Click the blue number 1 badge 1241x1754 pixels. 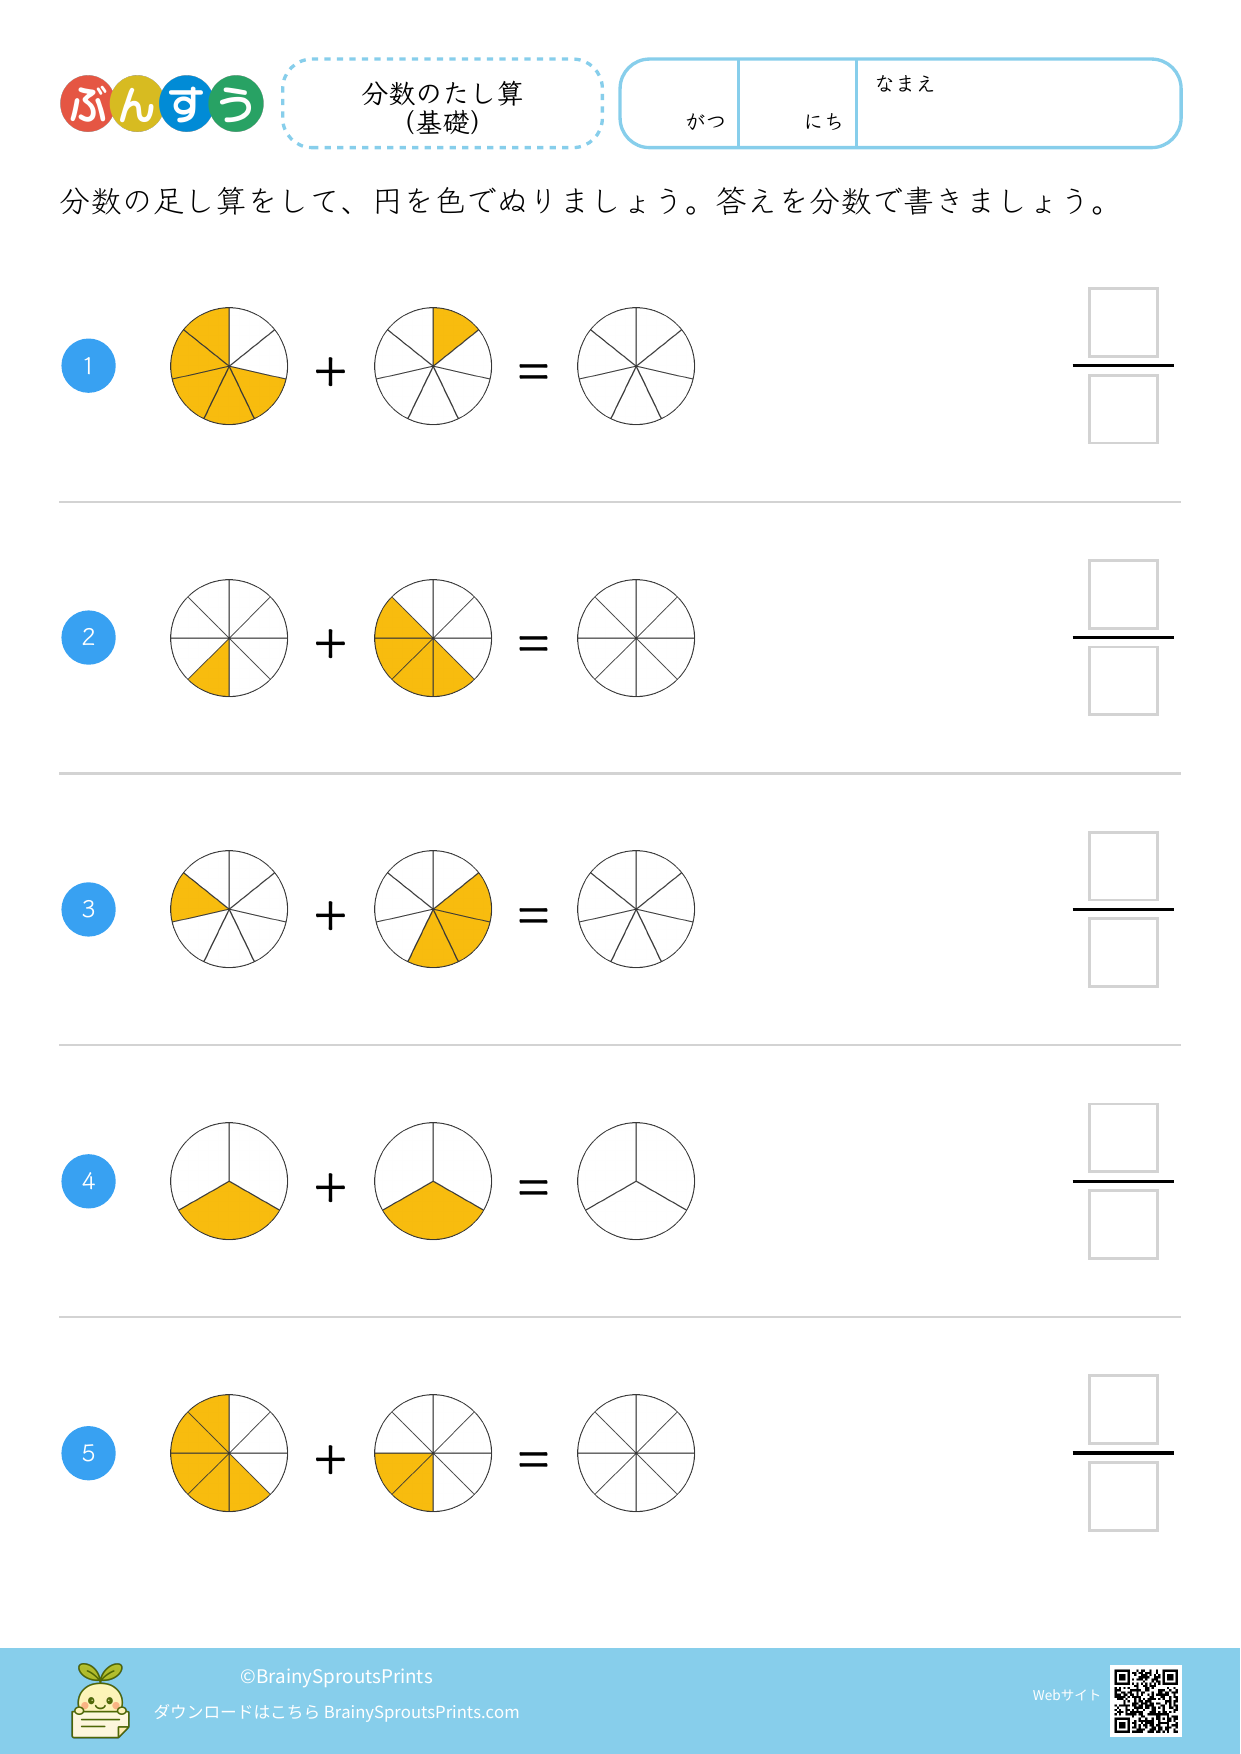(x=89, y=366)
